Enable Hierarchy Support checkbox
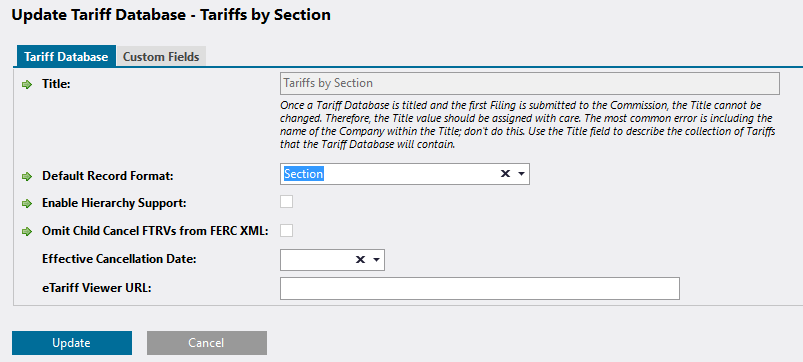This screenshot has width=803, height=362. (x=287, y=202)
